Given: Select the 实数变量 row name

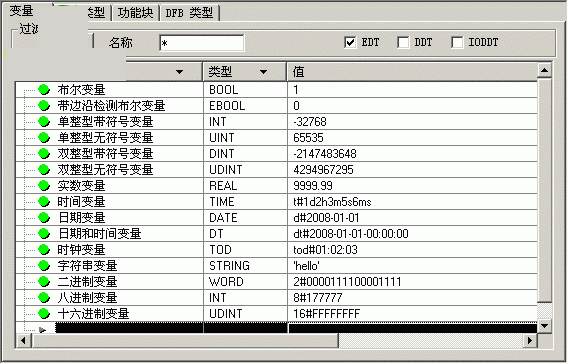Looking at the screenshot, I should tap(81, 185).
